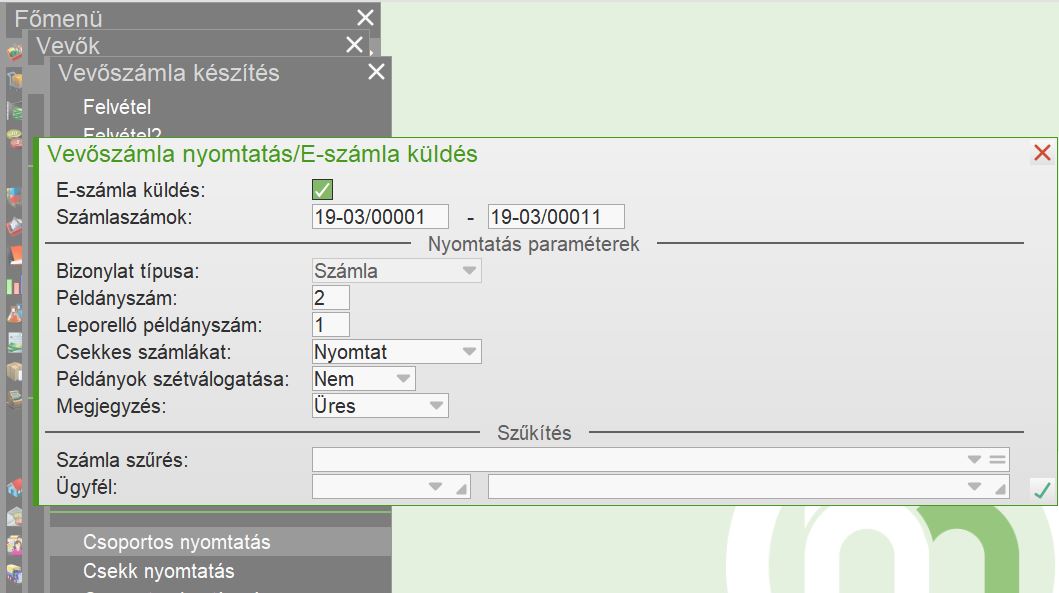Confirm the dialog with the green checkmark

pyautogui.click(x=1042, y=490)
